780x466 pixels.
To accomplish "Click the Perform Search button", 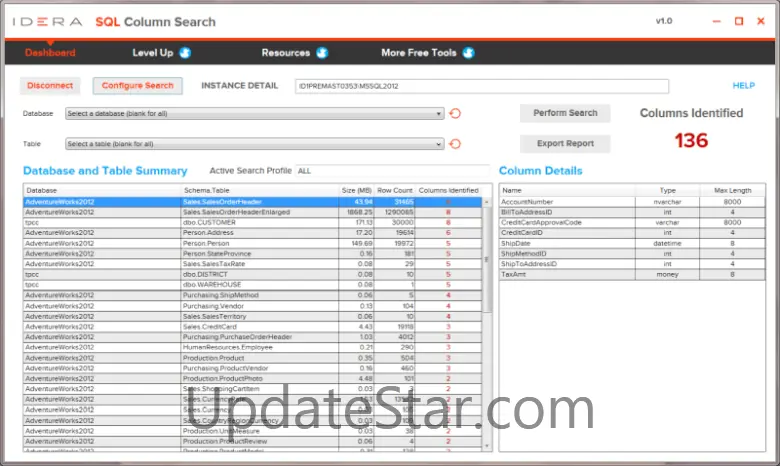I will [565, 113].
